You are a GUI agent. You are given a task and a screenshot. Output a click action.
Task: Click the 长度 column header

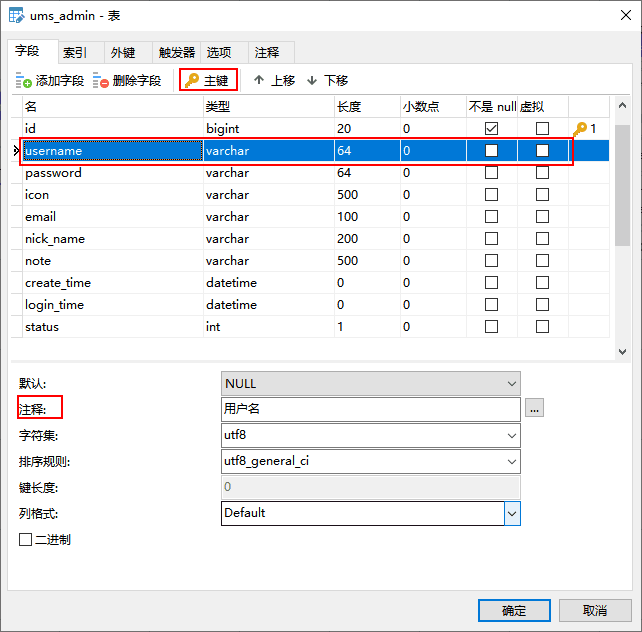click(x=367, y=107)
